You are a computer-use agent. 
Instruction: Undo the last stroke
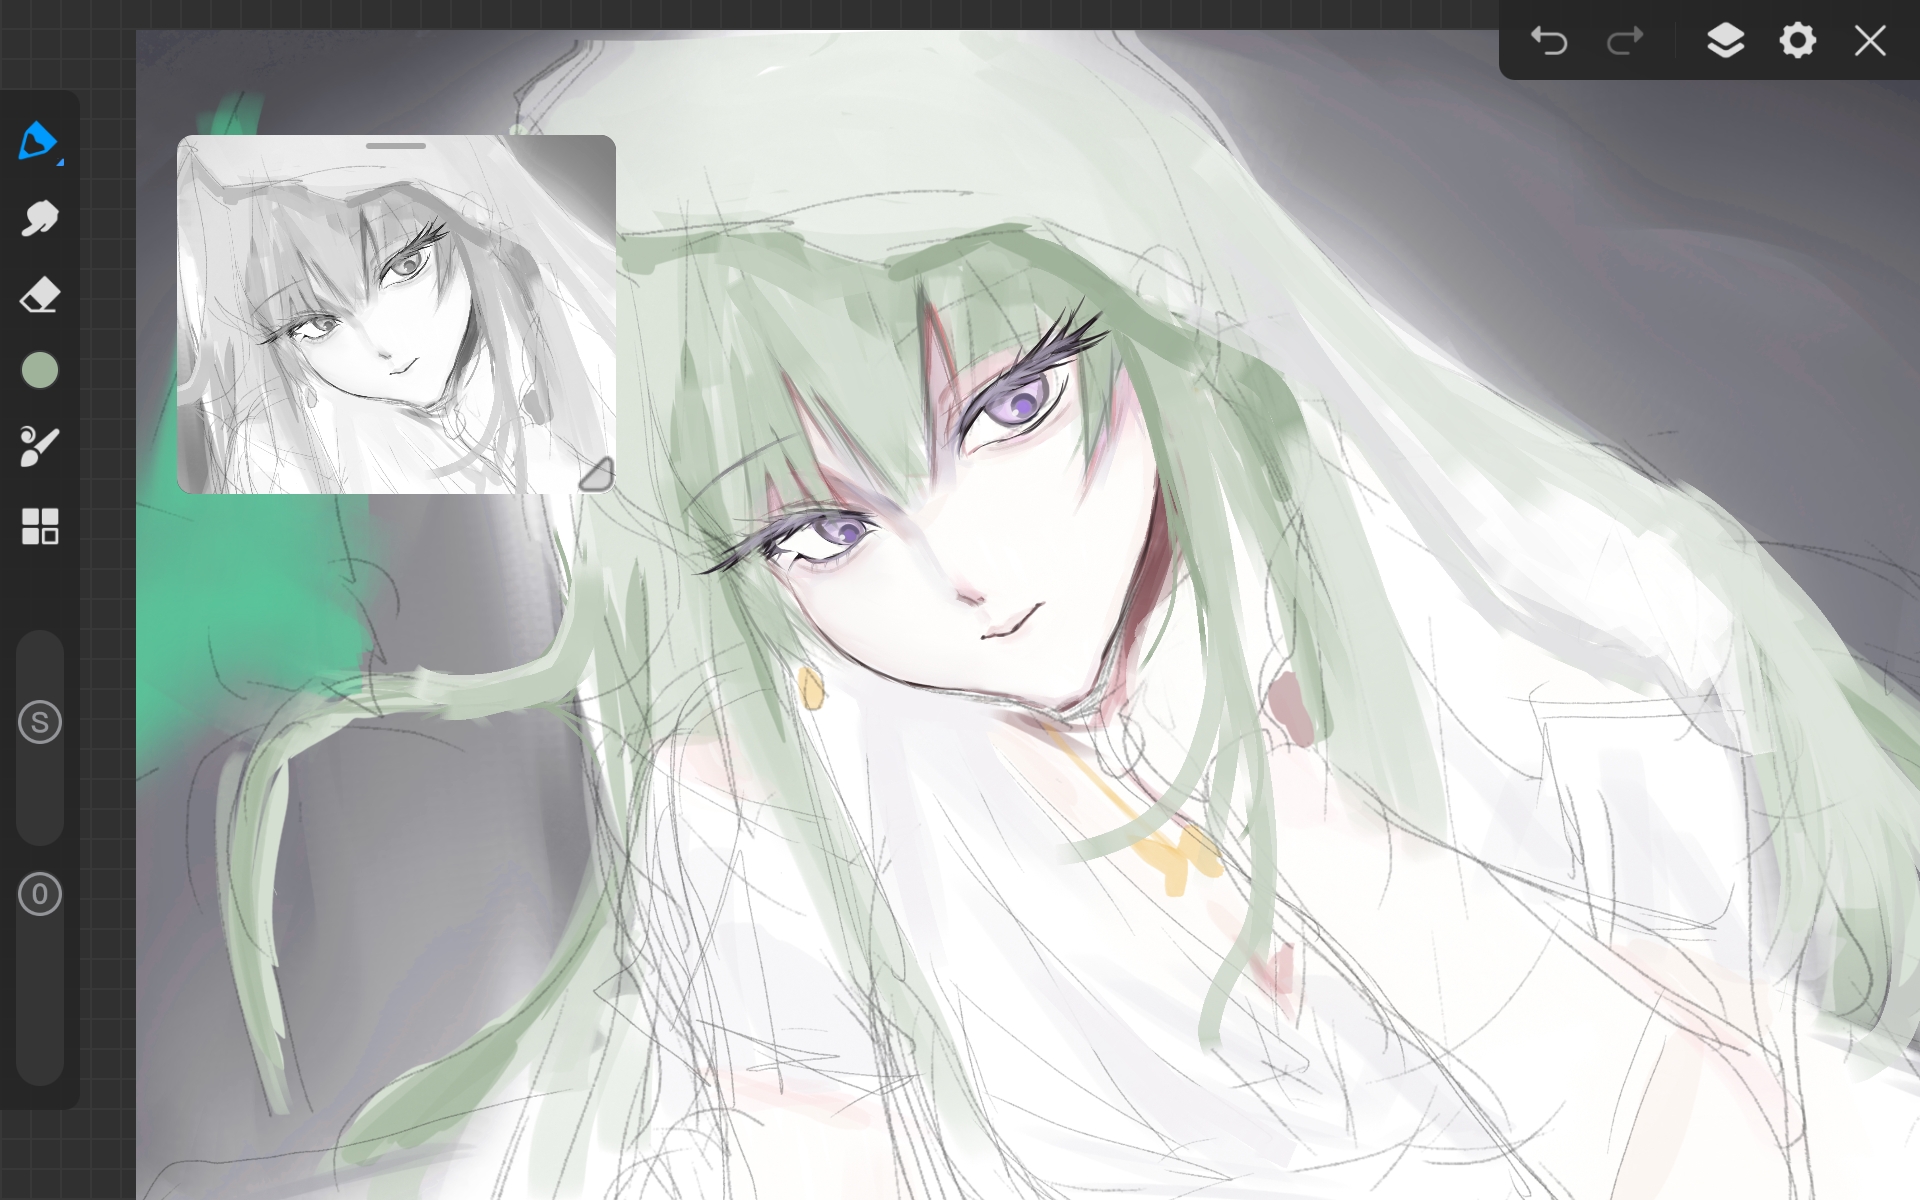(1549, 41)
